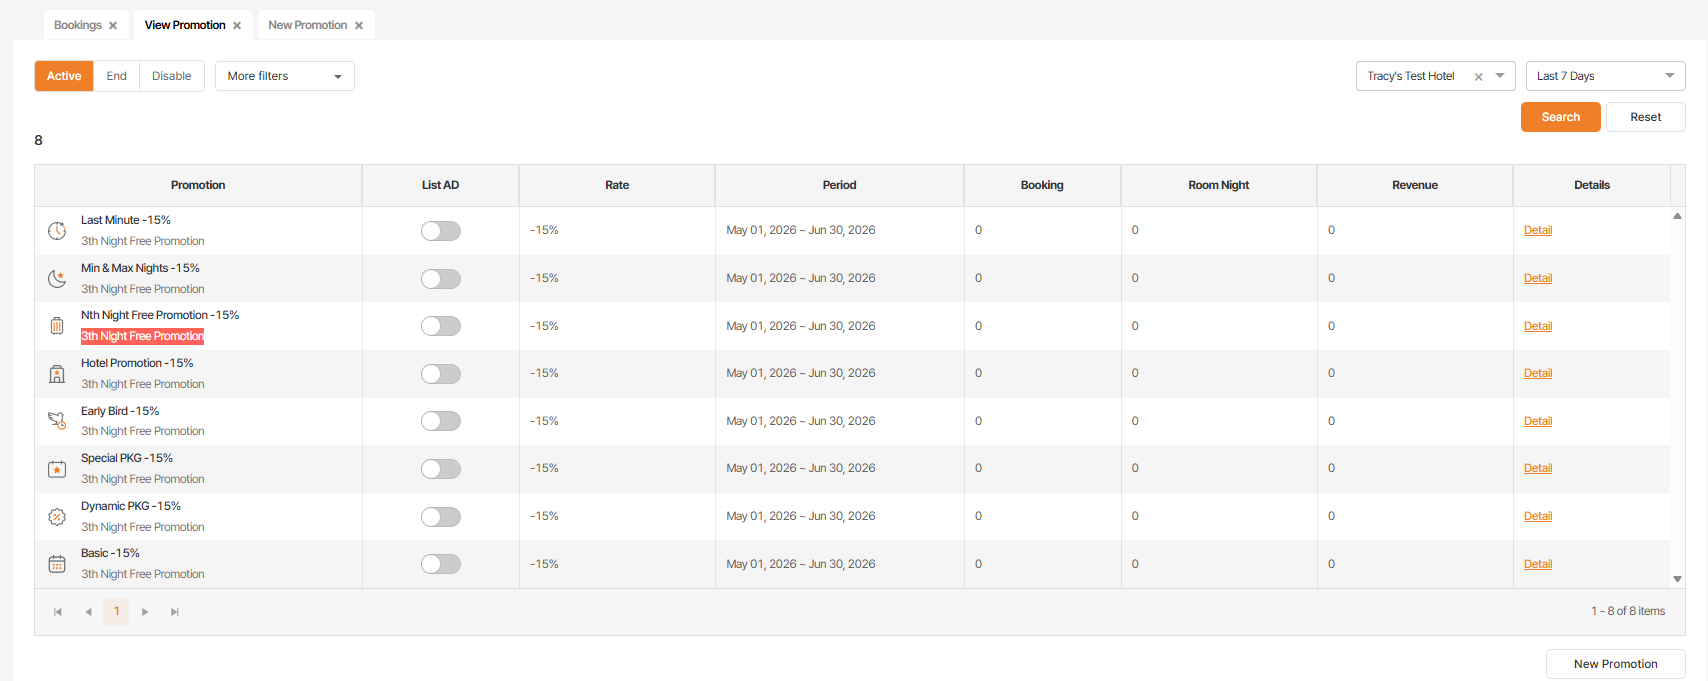Click the Hotel Promotion building icon
The image size is (1708, 681).
[57, 374]
